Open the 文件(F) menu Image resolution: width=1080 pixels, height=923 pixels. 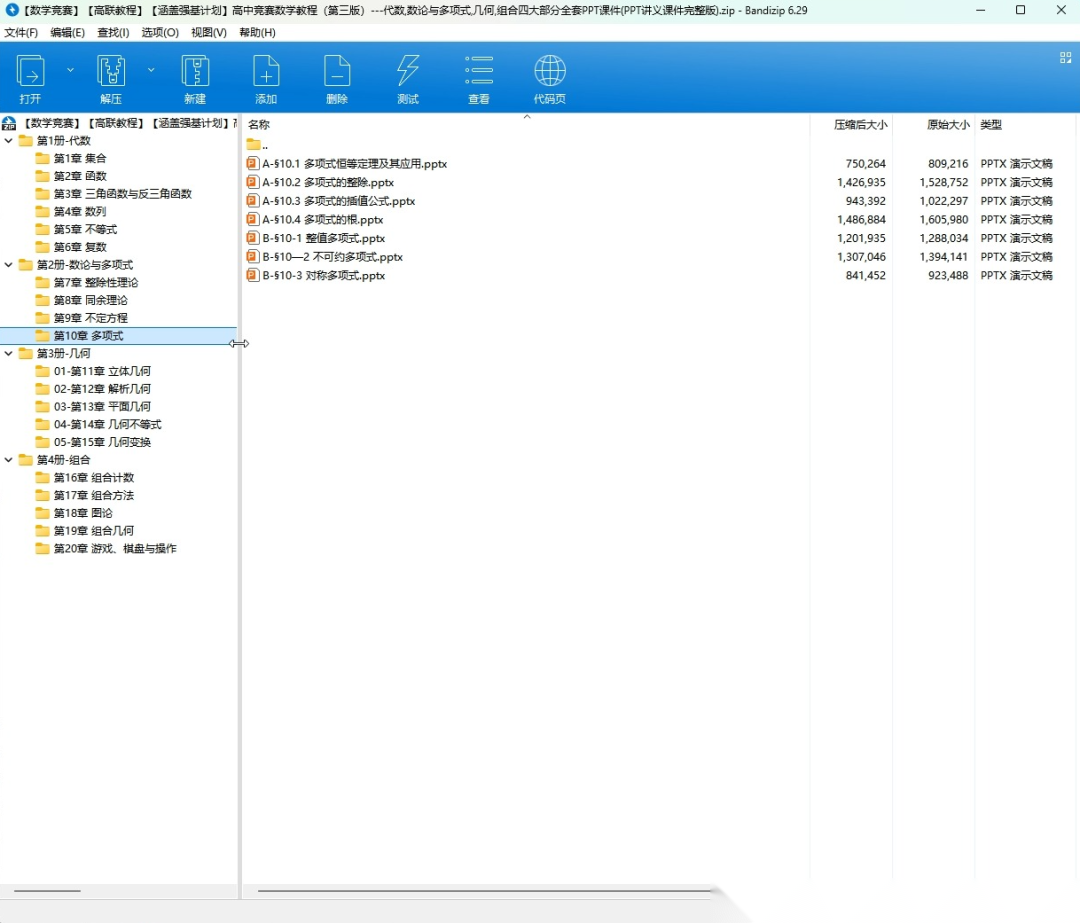[x=21, y=32]
